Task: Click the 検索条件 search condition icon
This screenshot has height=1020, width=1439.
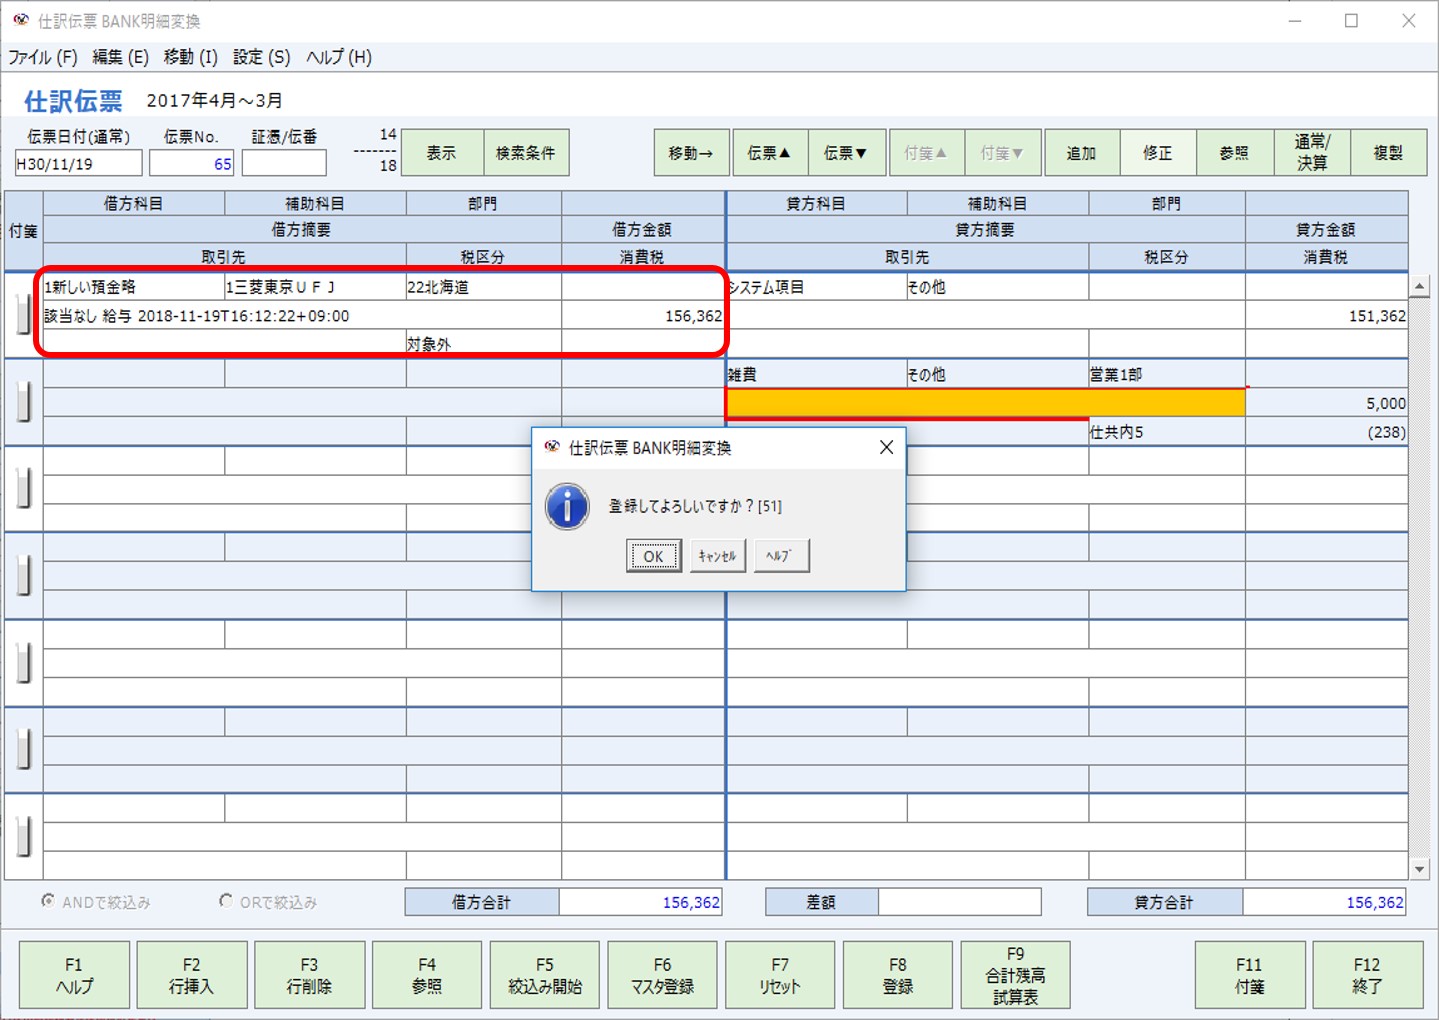Action: (526, 152)
